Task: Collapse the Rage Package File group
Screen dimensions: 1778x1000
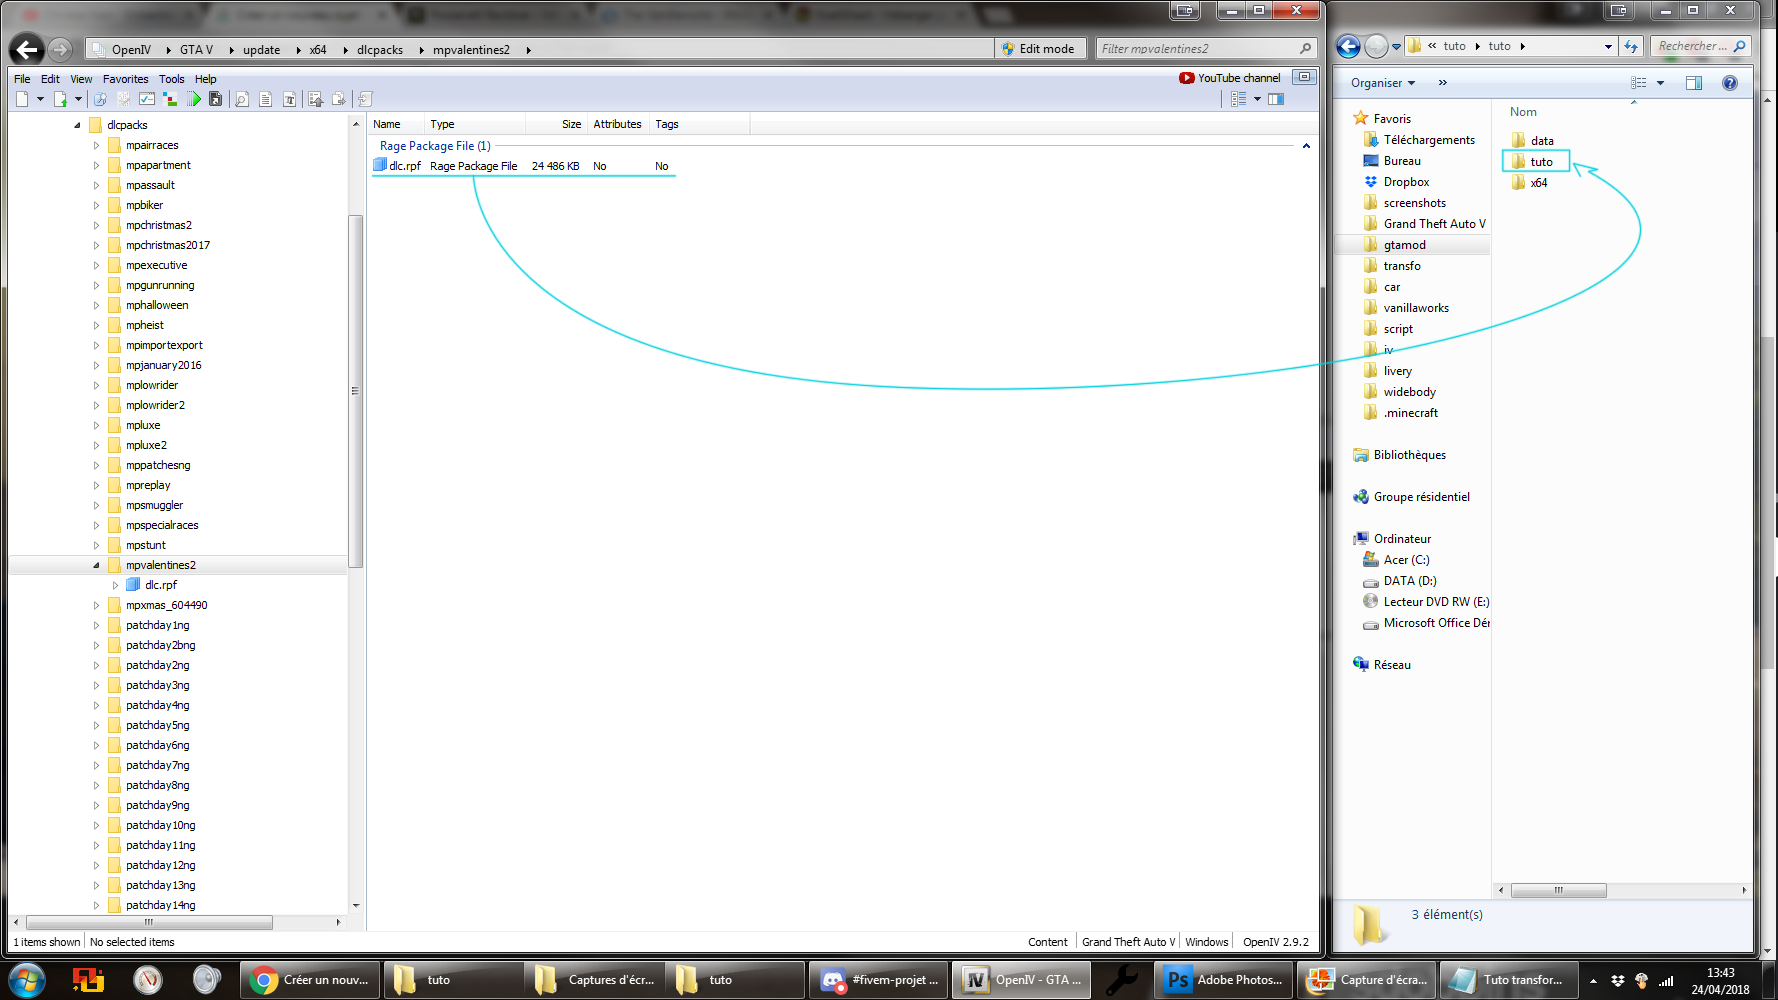Action: click(1306, 146)
